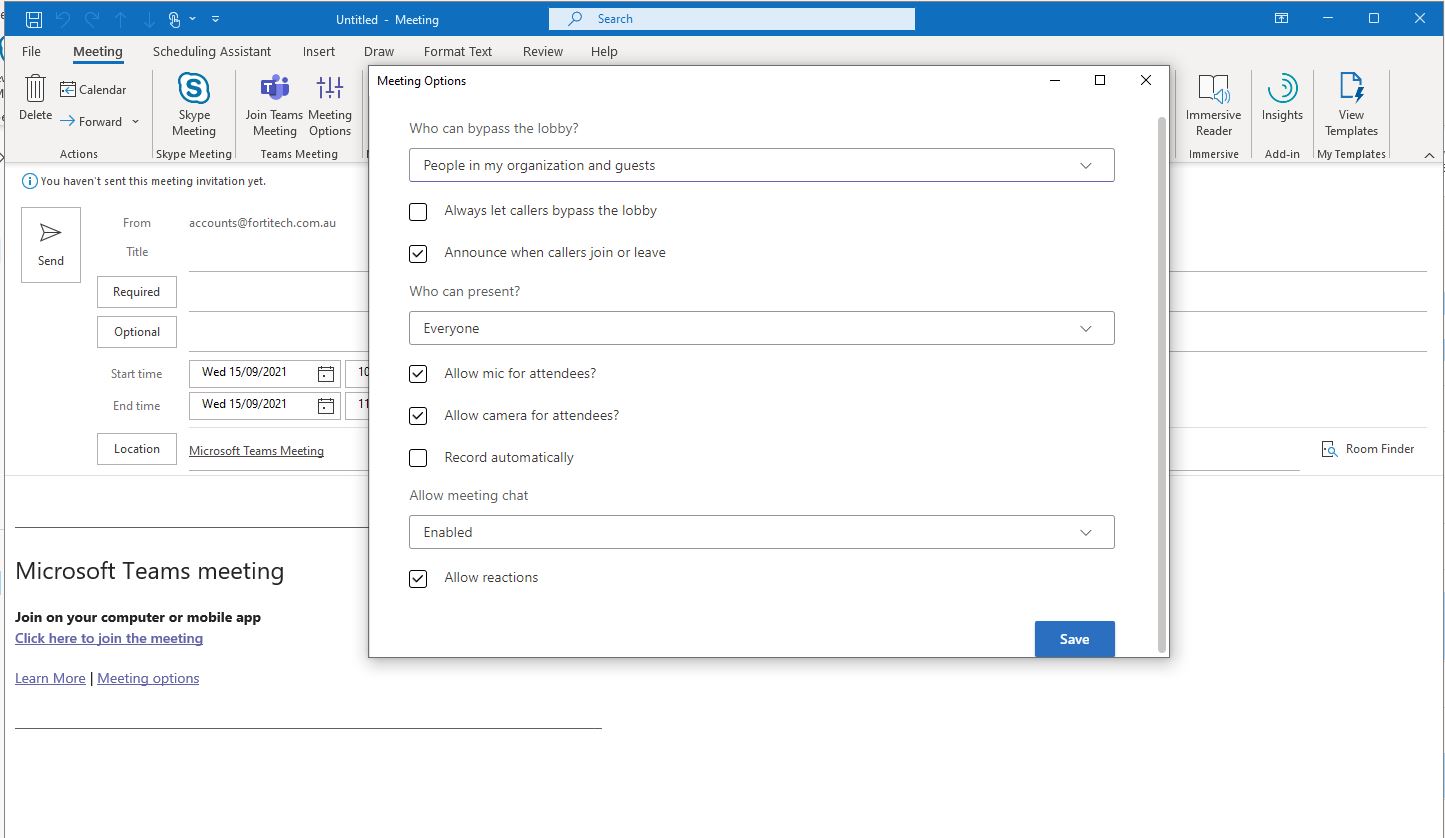Switch to Format Text tab

(x=458, y=51)
